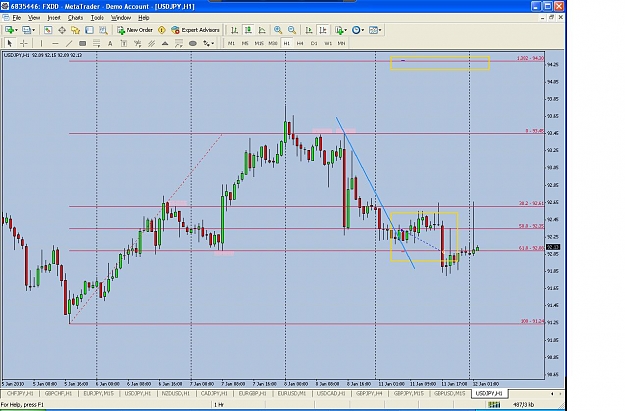
Task: Switch chart to Candlesticks mode
Action: tap(248, 30)
